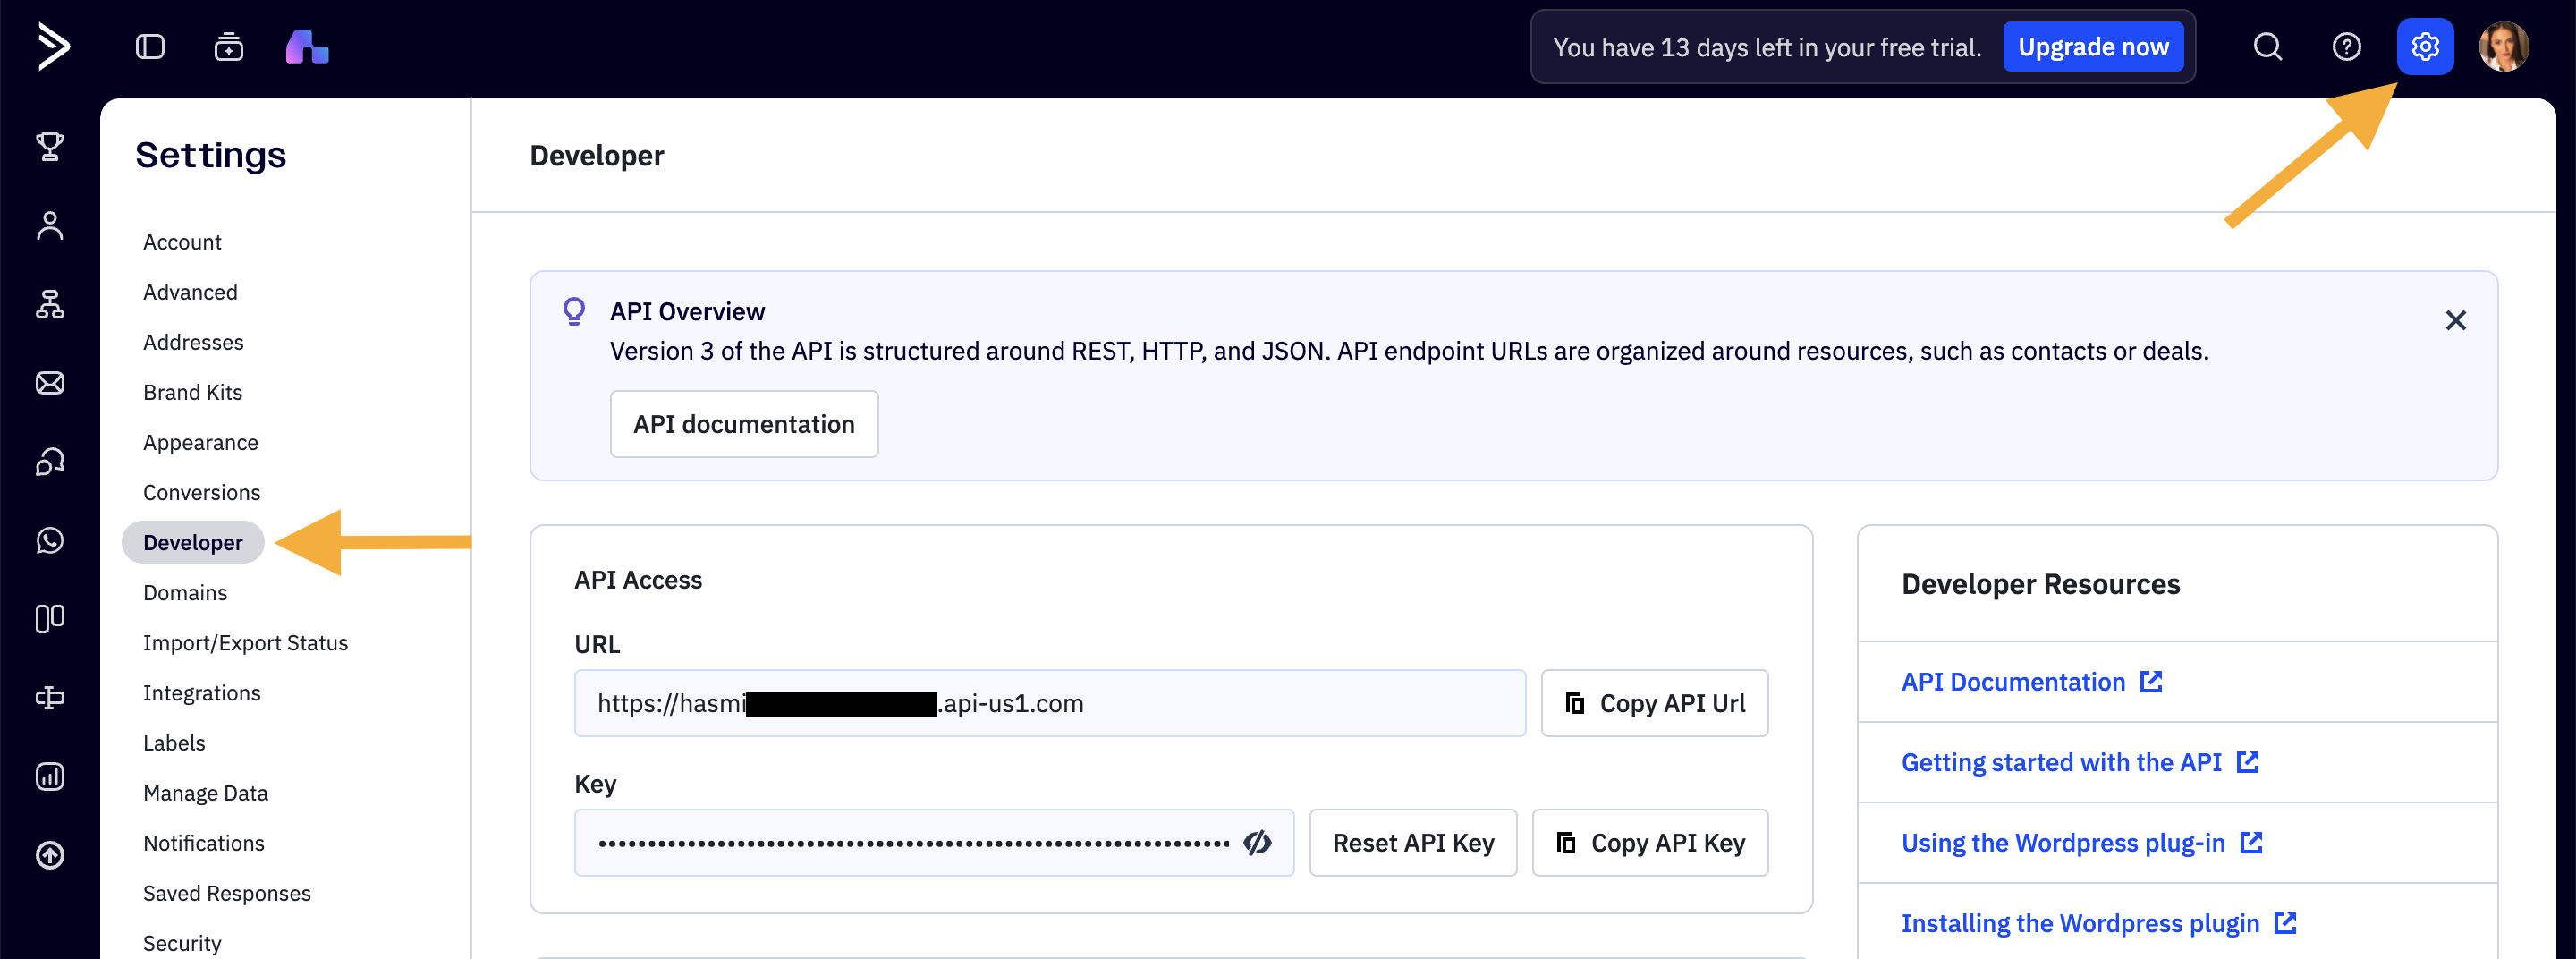Dismiss the API Overview banner
Screen dimensions: 2576x959
click(x=2455, y=321)
